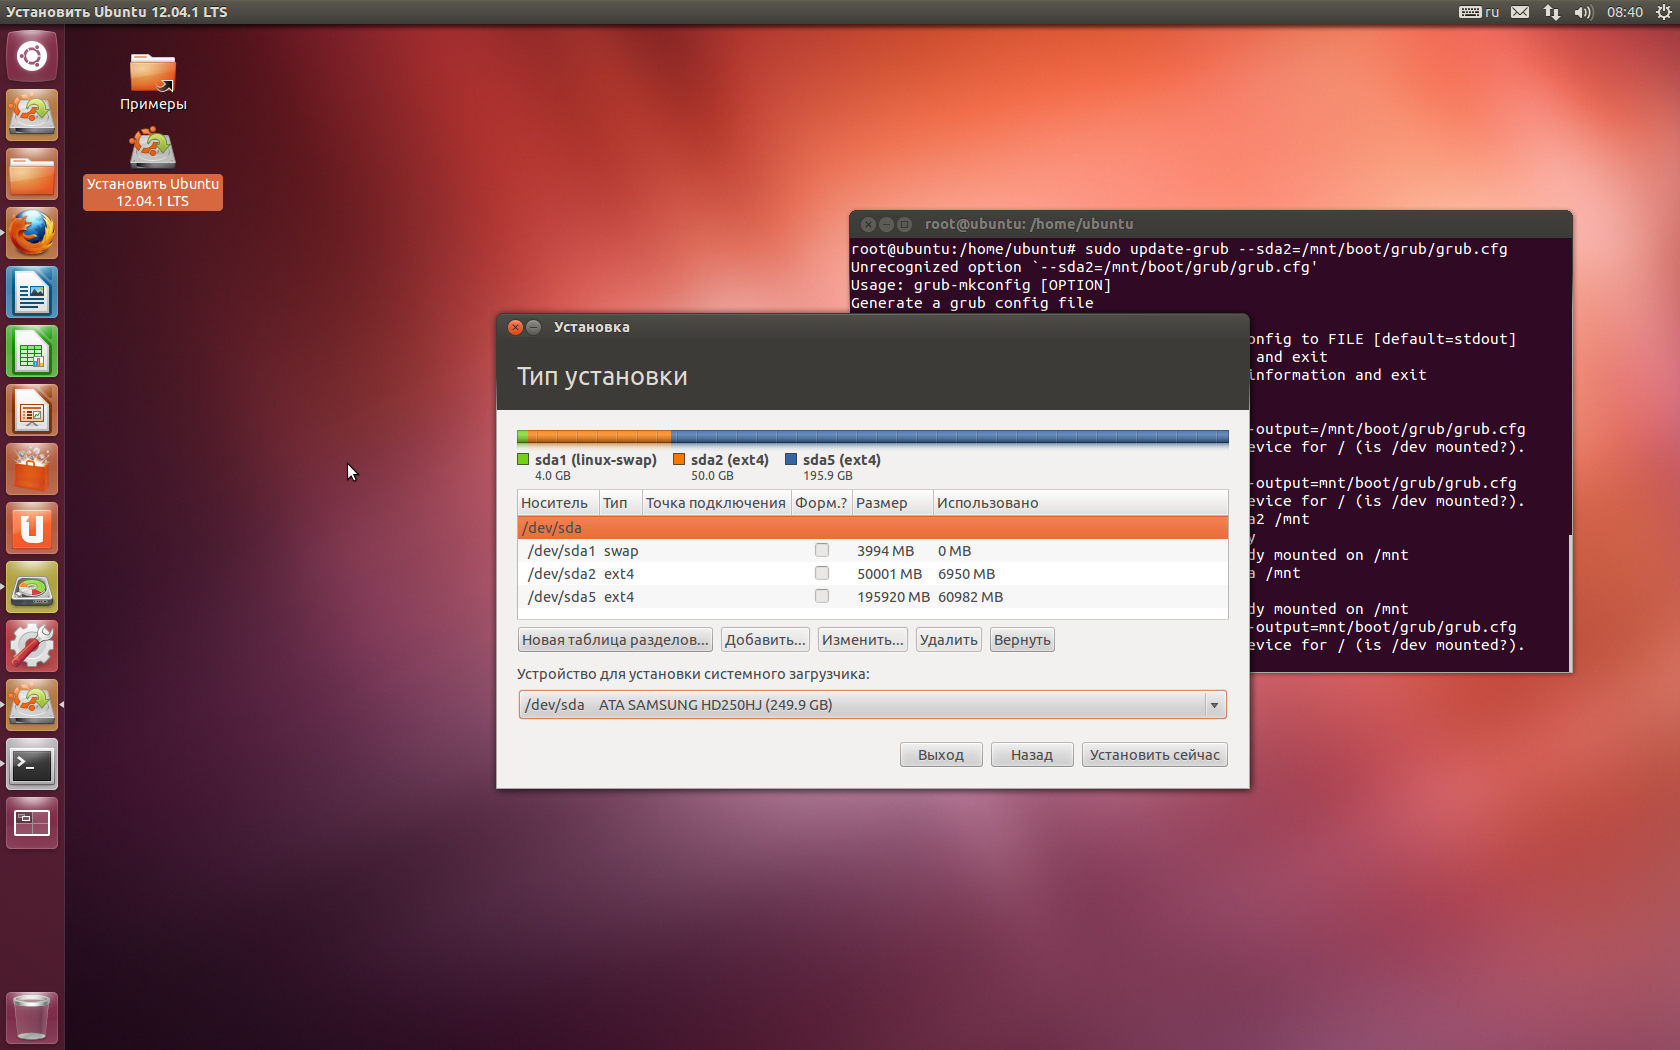Click the Удалить button
The image size is (1680, 1050).
click(948, 640)
